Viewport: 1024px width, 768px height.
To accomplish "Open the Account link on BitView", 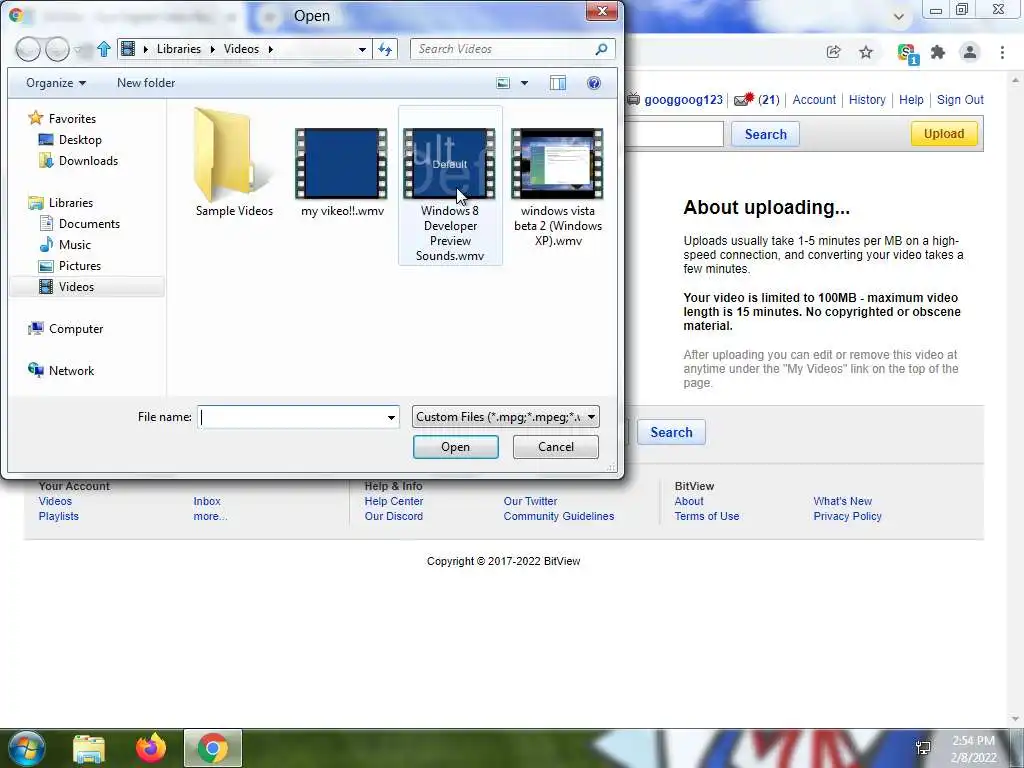I will pos(814,100).
